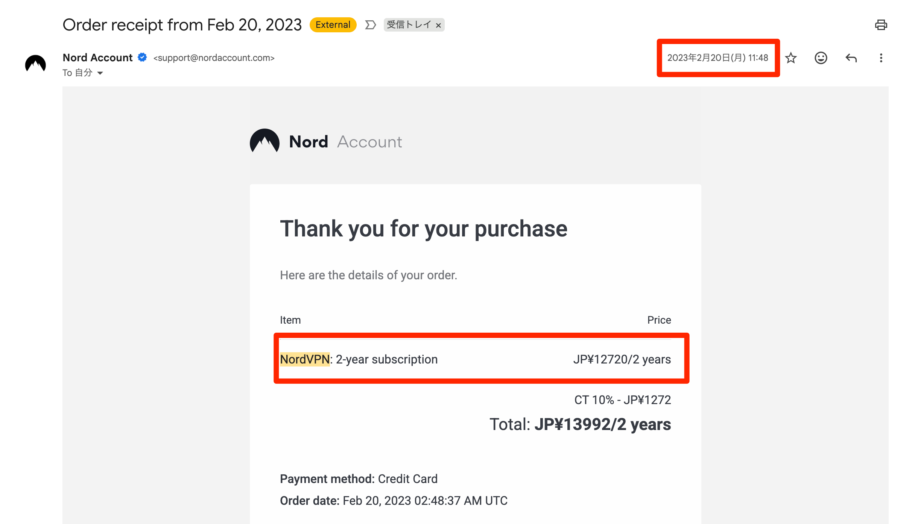
Task: Remove the 受信トレイ label with the x
Action: coord(438,25)
